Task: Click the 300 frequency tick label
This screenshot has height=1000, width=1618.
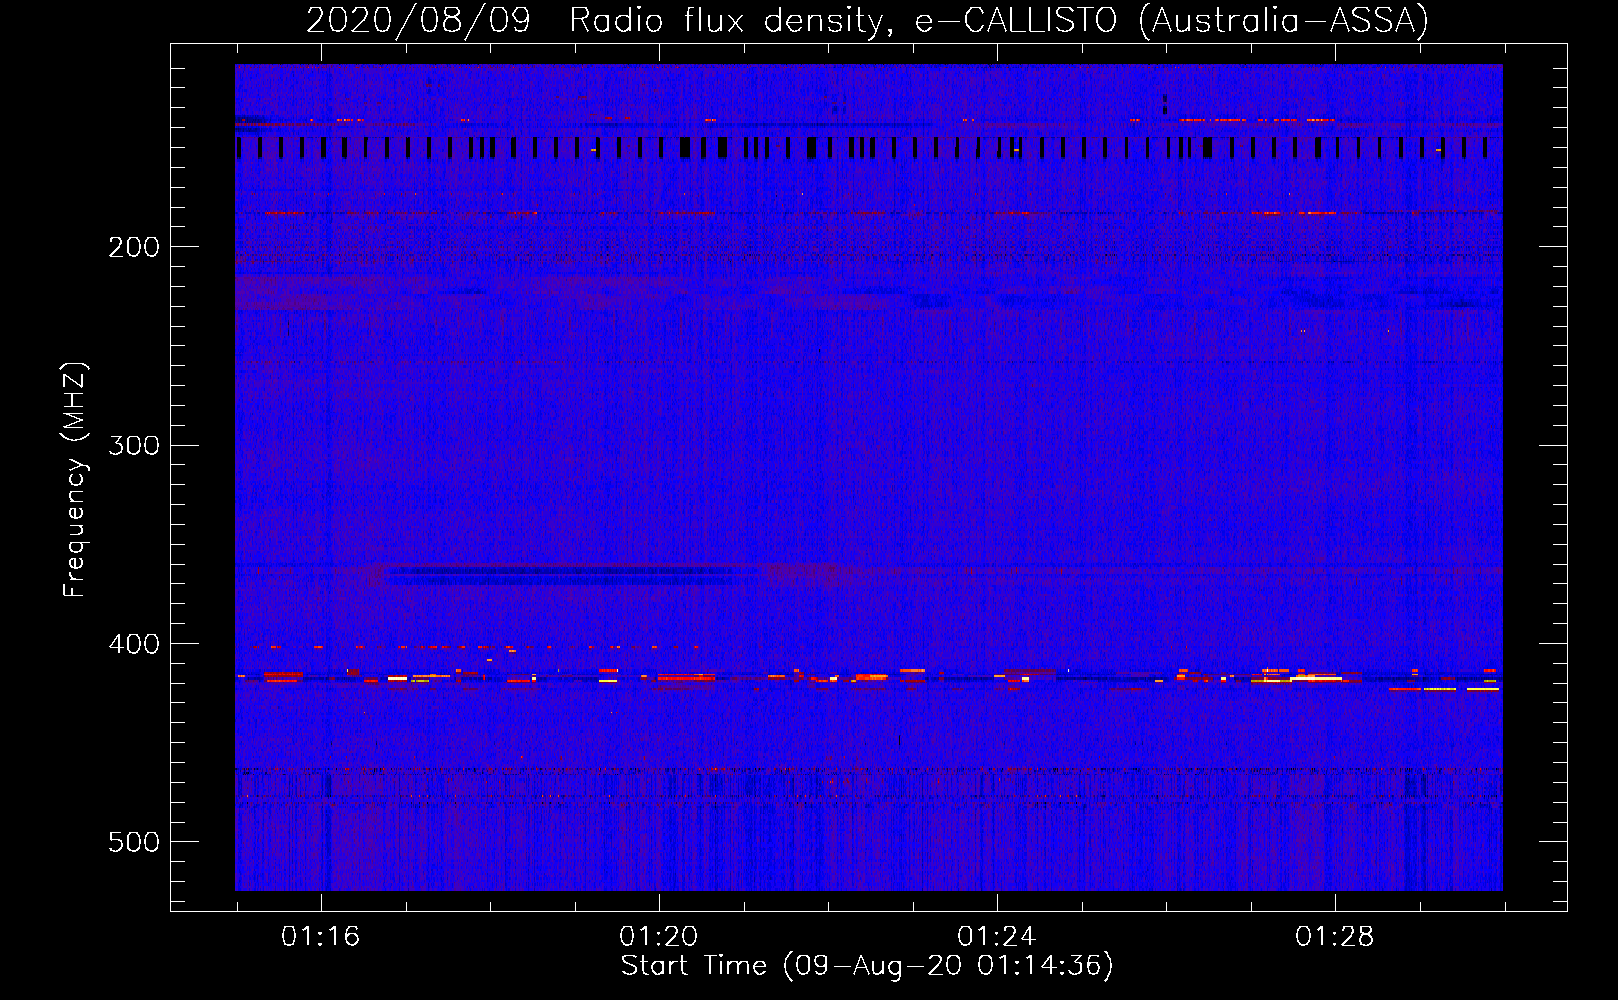Action: coord(134,445)
